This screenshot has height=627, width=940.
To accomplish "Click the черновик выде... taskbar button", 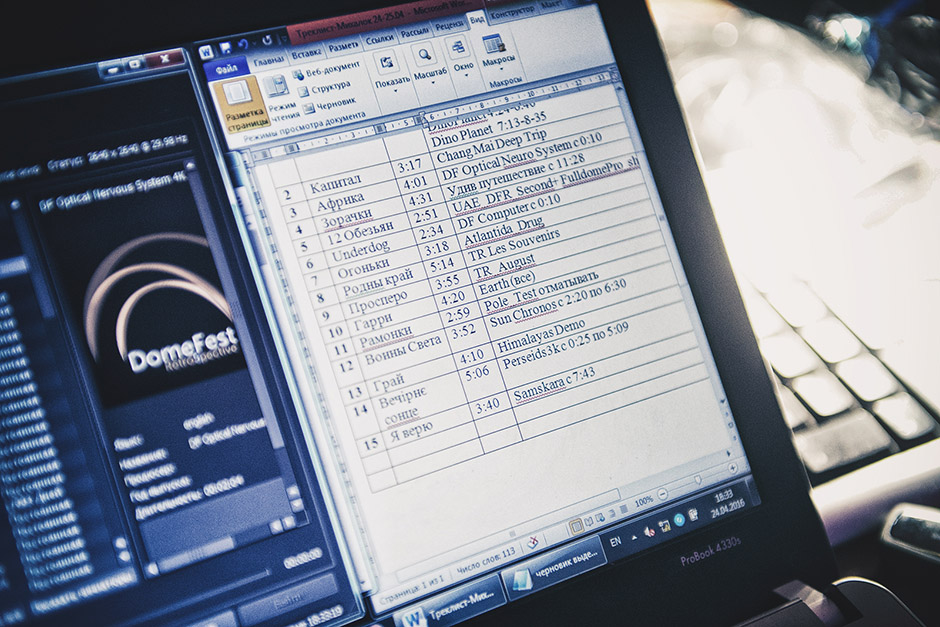I will (555, 566).
